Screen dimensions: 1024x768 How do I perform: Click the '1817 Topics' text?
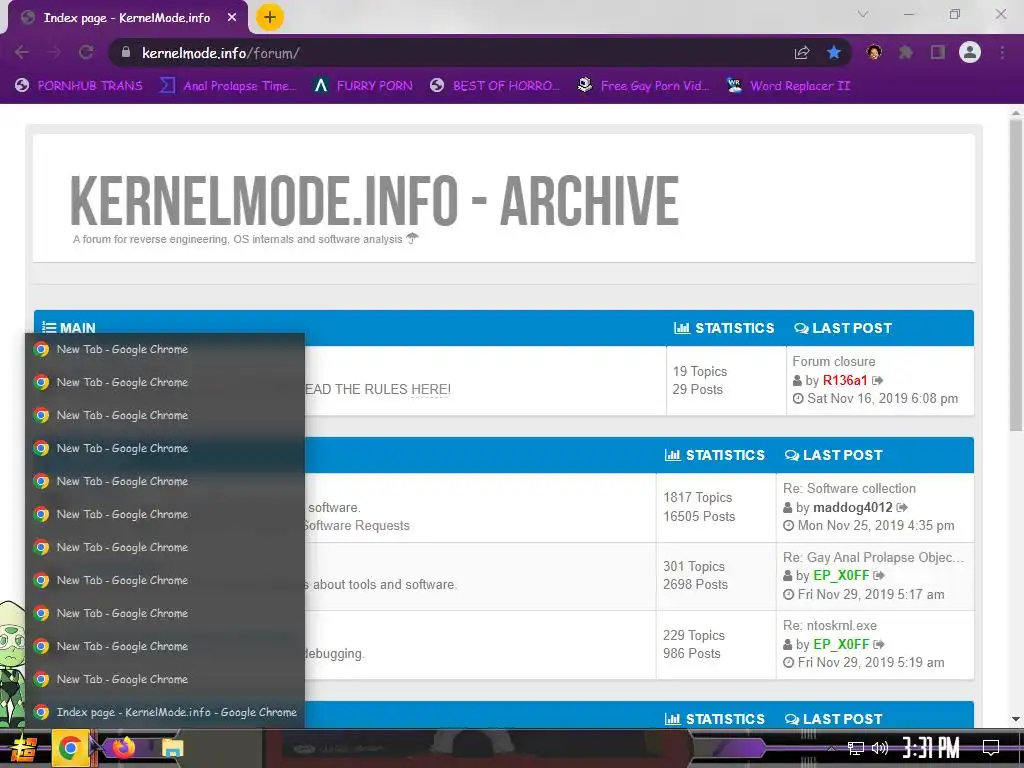(697, 498)
